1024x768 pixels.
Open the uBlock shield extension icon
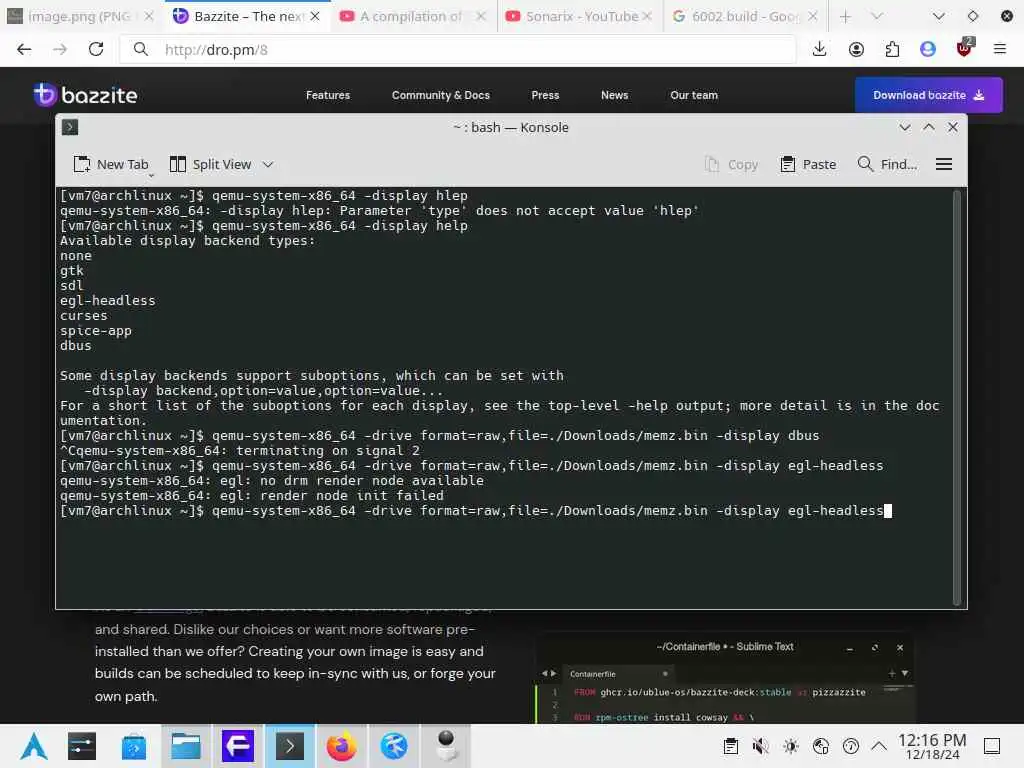964,48
